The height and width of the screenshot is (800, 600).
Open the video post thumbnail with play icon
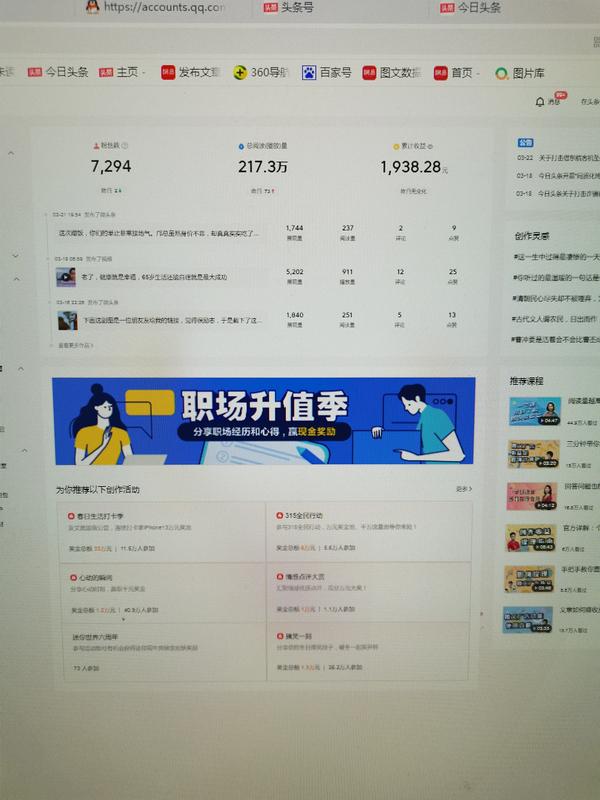(66, 277)
